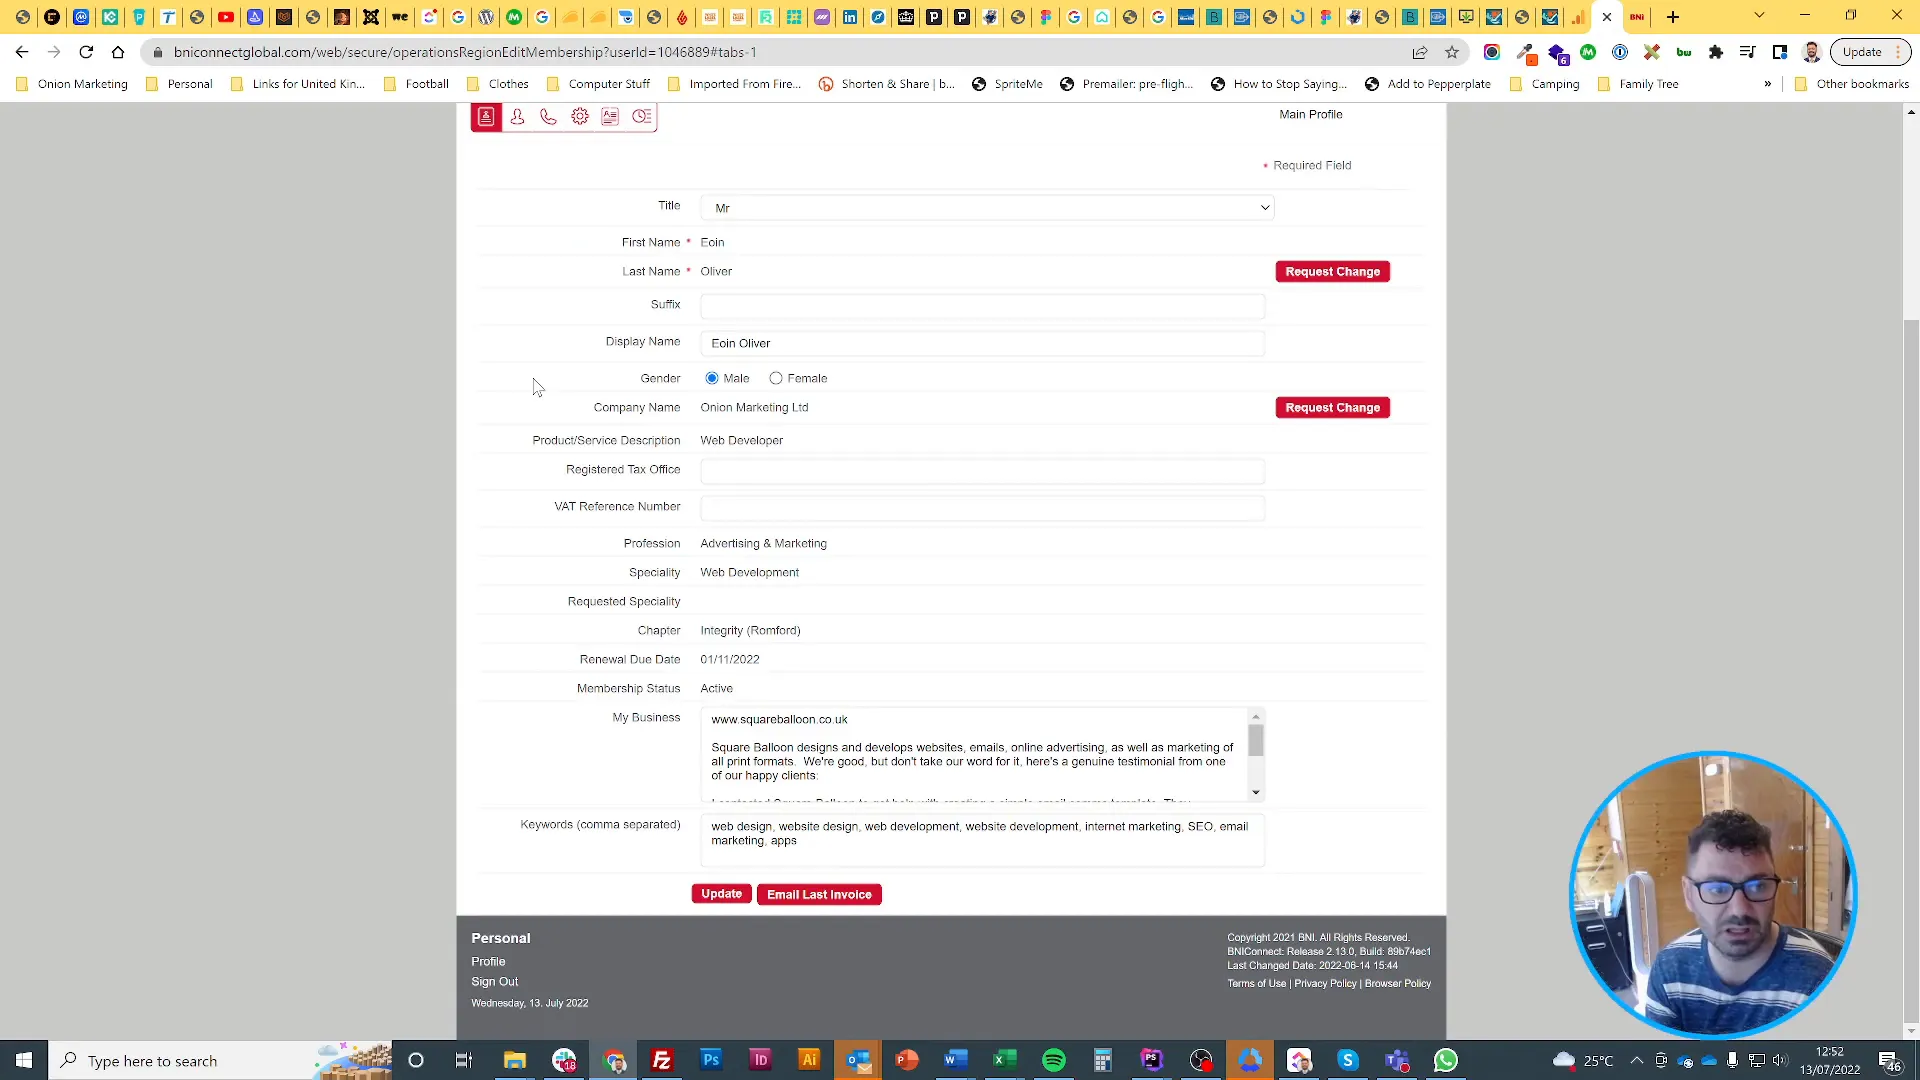Click the Sign Out footer link

click(494, 982)
